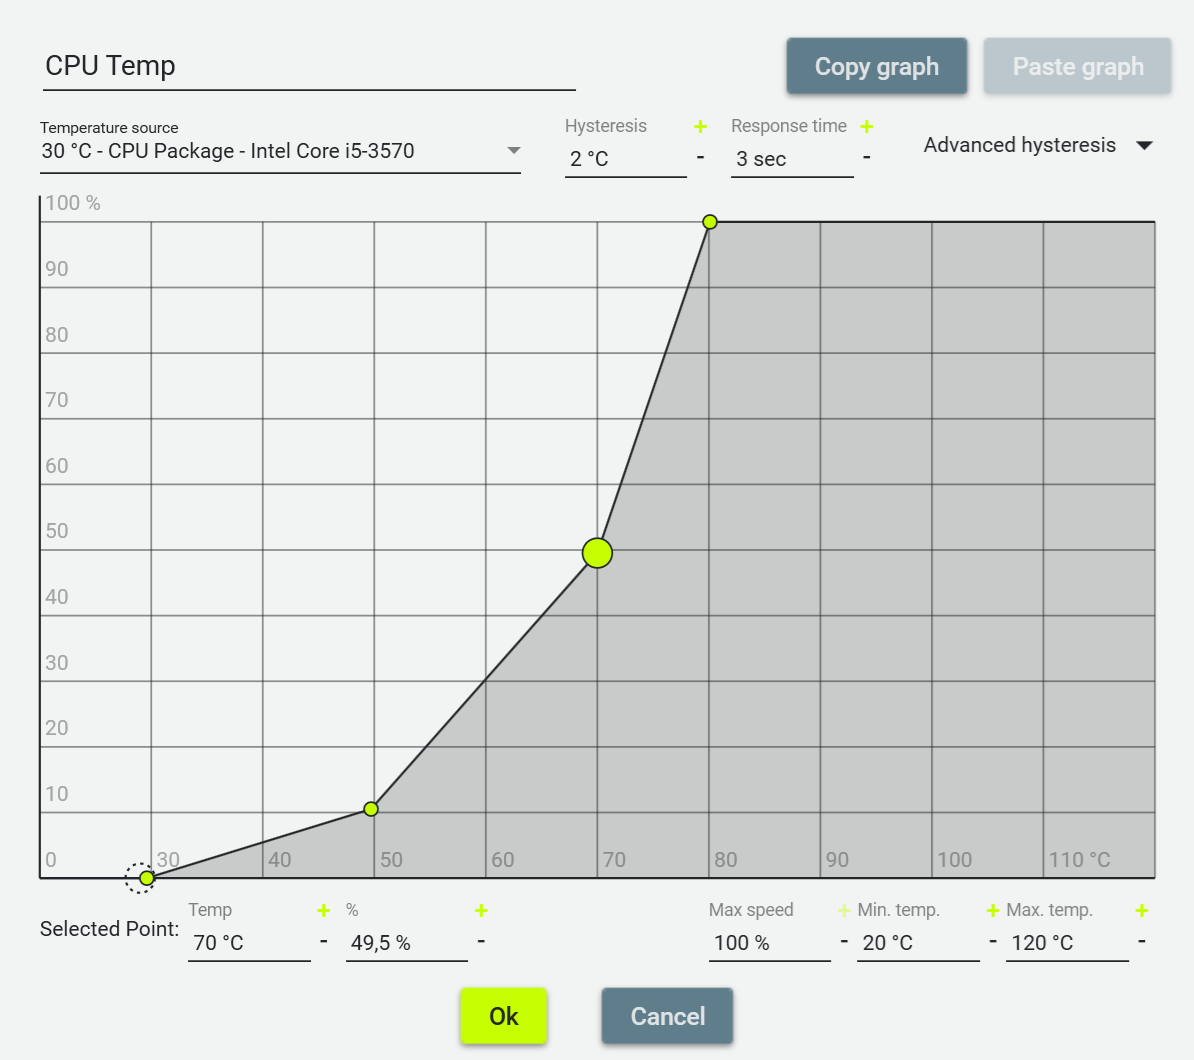1194x1060 pixels.
Task: Click the Selected Point: label
Action: [x=109, y=929]
